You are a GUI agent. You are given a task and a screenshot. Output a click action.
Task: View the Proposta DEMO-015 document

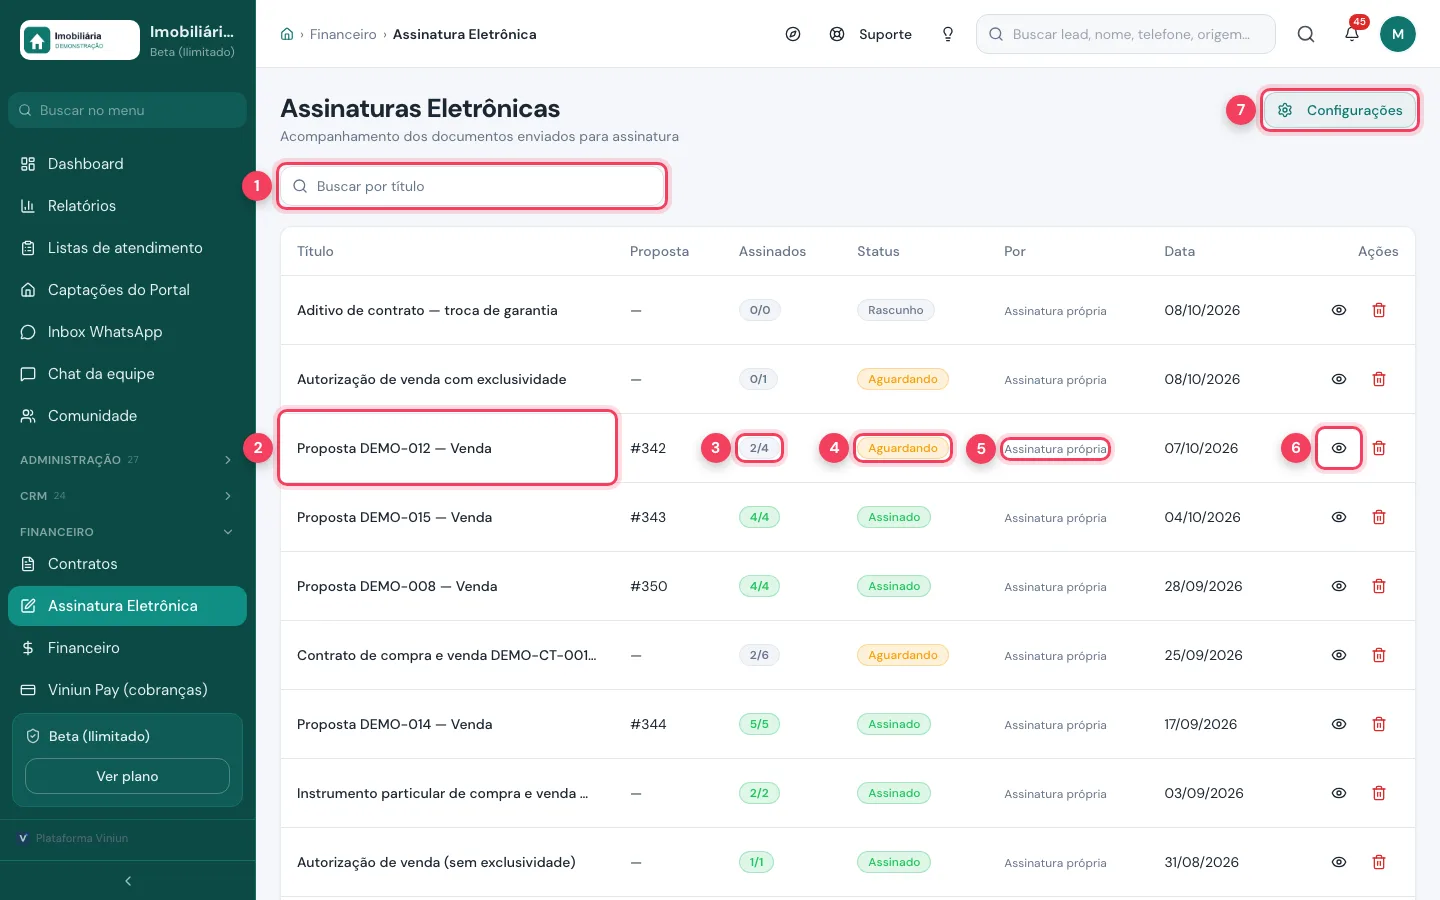(1339, 517)
